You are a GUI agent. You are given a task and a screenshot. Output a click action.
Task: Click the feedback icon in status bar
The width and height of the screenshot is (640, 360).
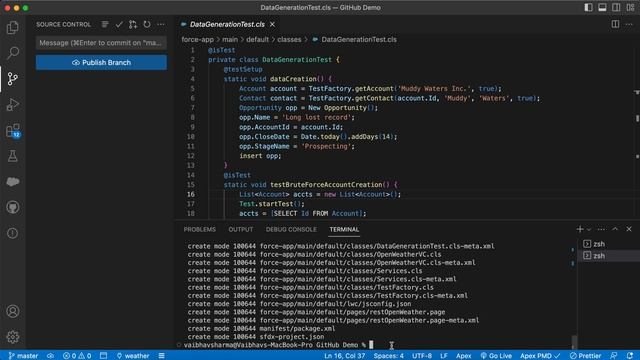(x=613, y=356)
